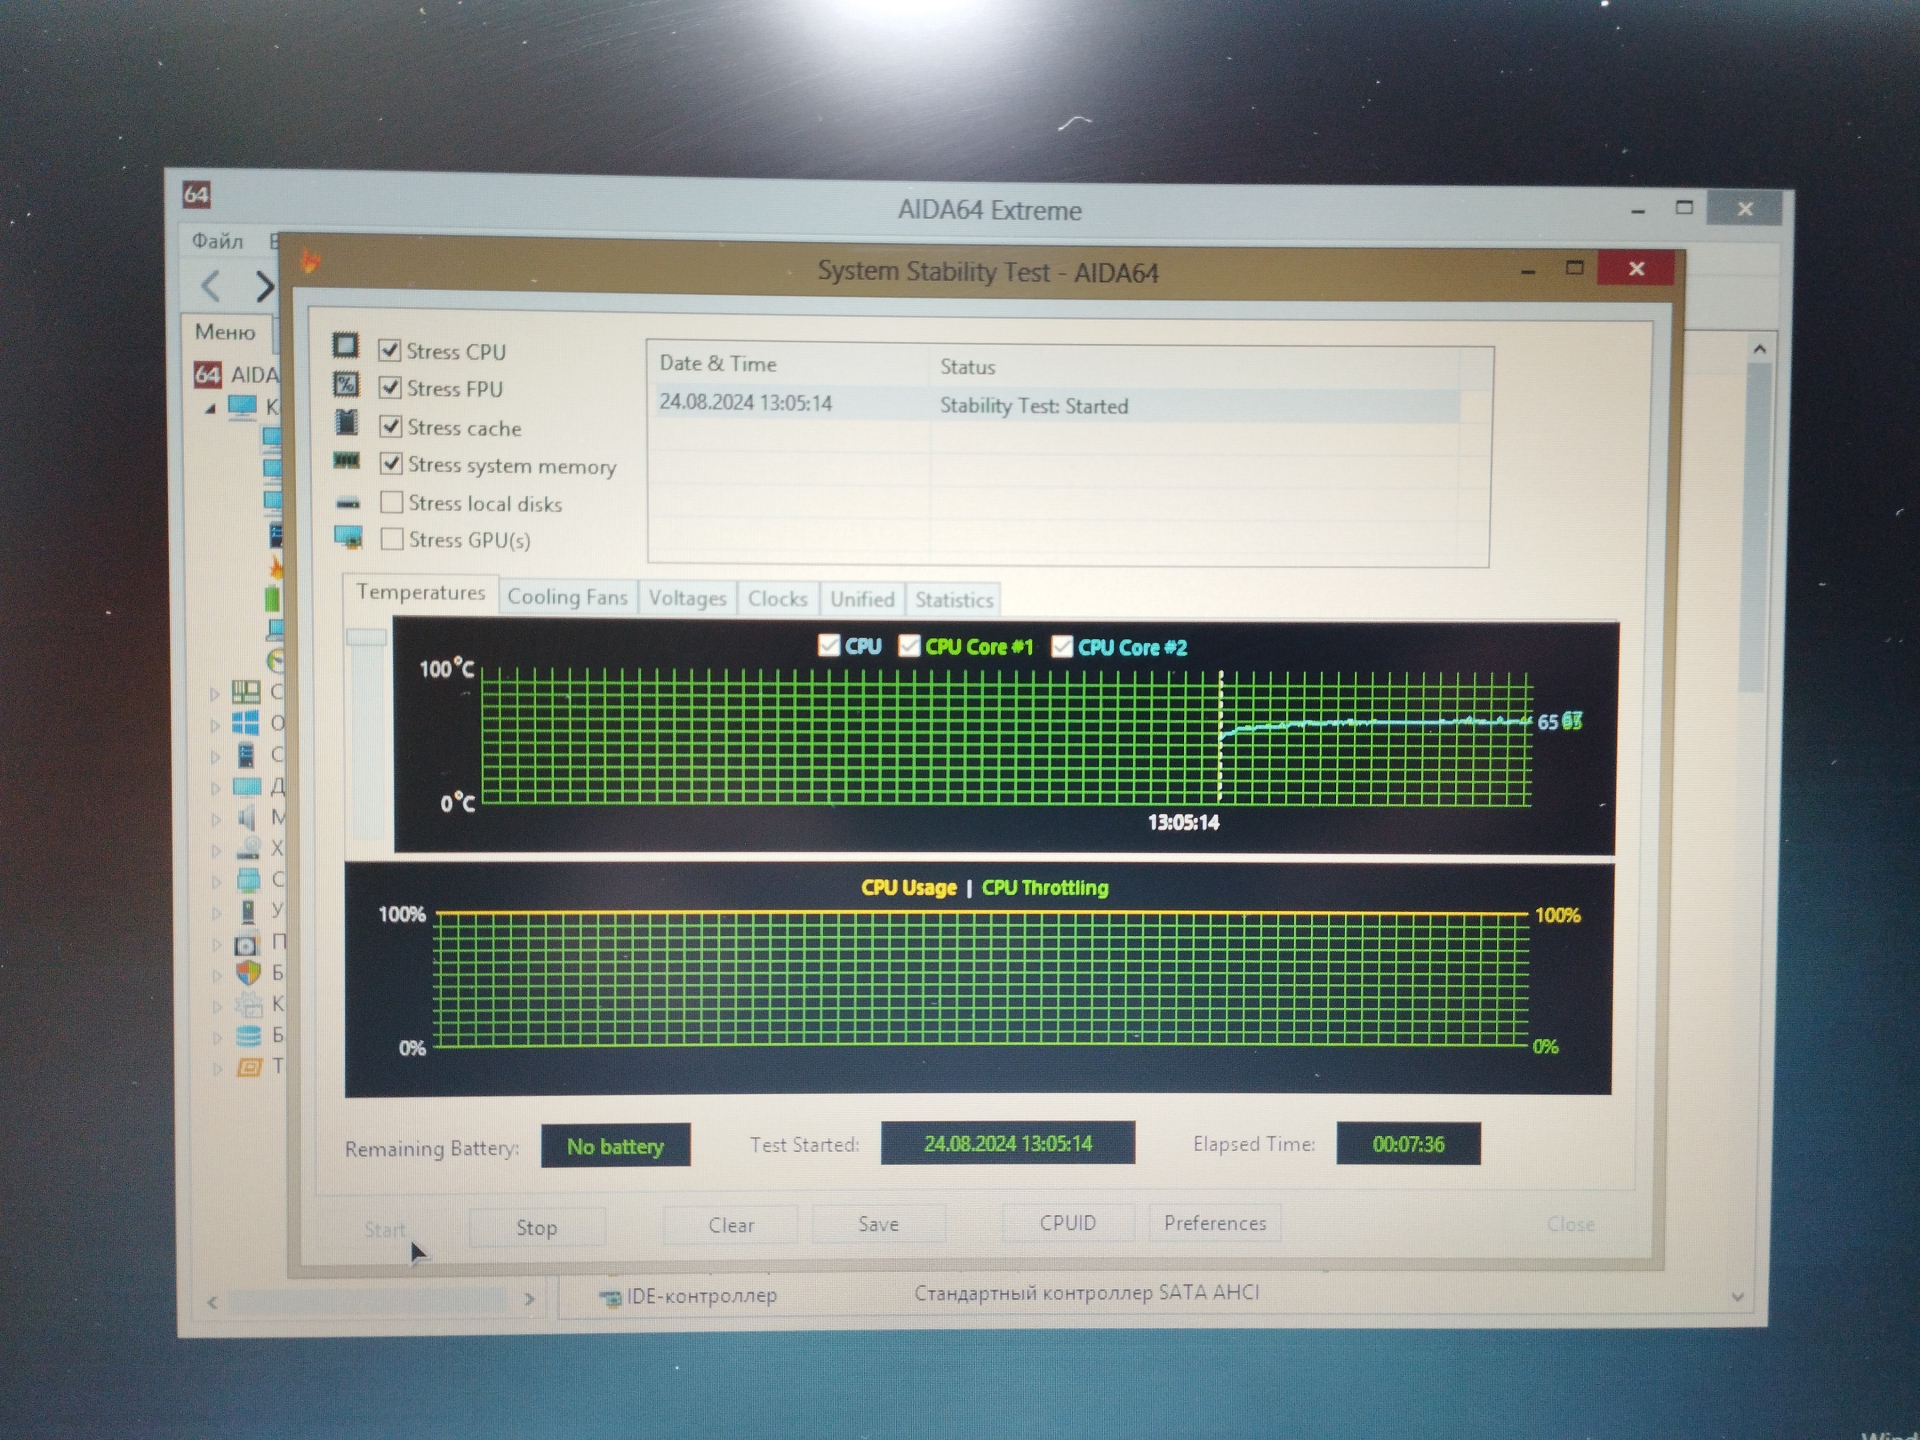Click scroll up arrow in main window
Screen dimensions: 1920x1440
[1759, 349]
